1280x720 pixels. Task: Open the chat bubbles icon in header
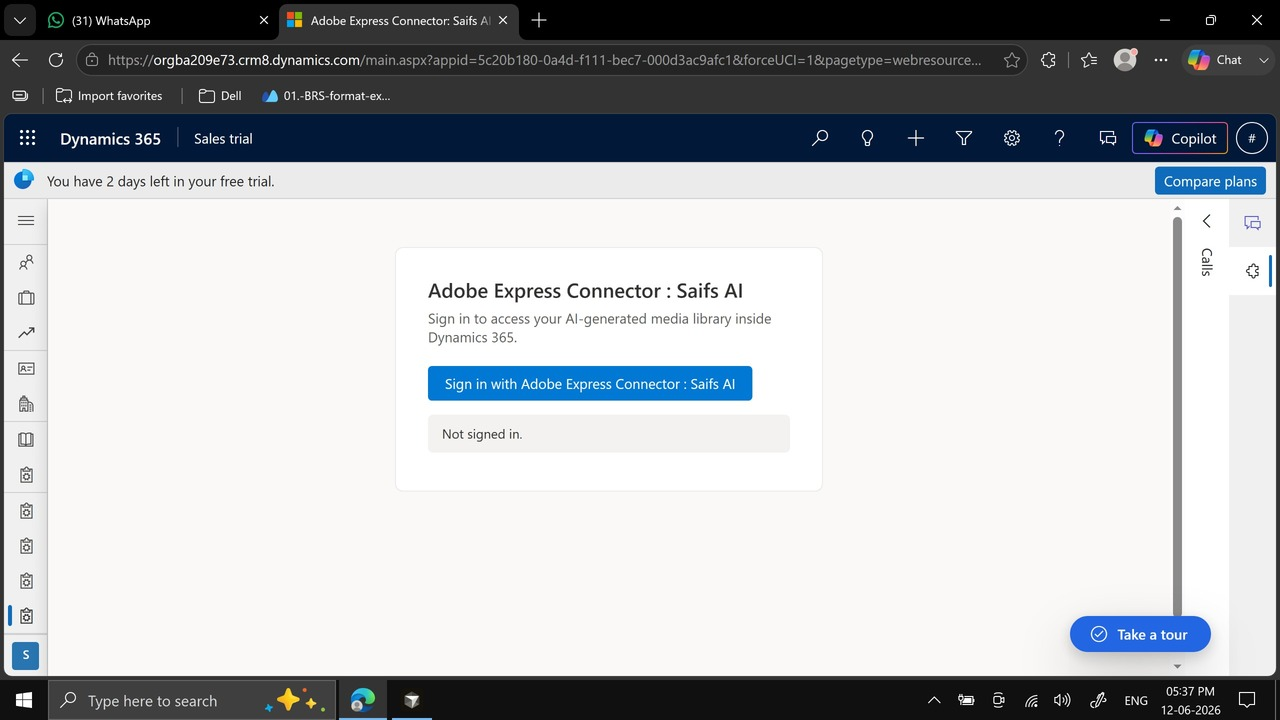click(x=1108, y=139)
